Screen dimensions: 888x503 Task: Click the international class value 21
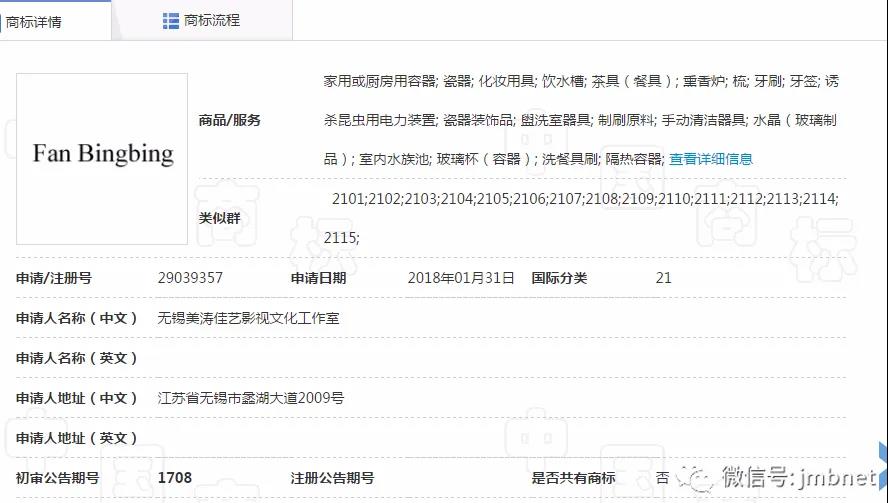point(664,278)
